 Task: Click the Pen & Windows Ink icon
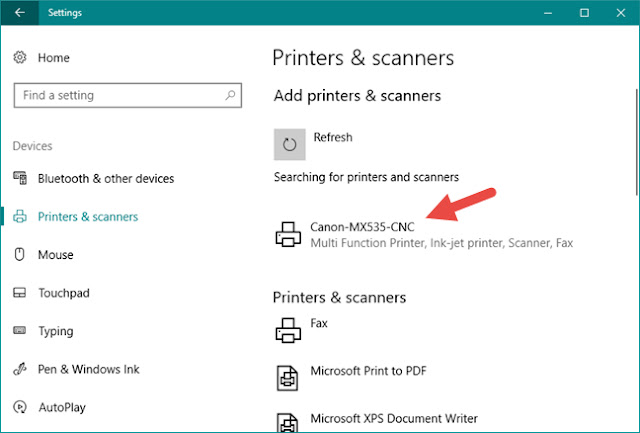click(x=20, y=369)
